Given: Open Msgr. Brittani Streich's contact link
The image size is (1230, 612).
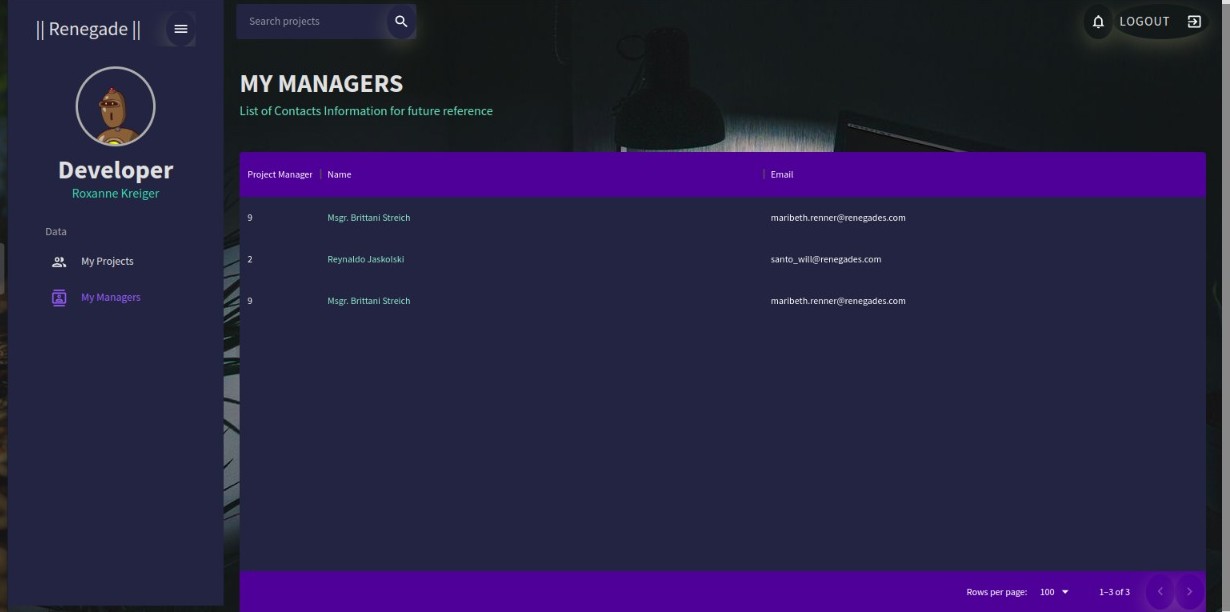Looking at the screenshot, I should [369, 217].
